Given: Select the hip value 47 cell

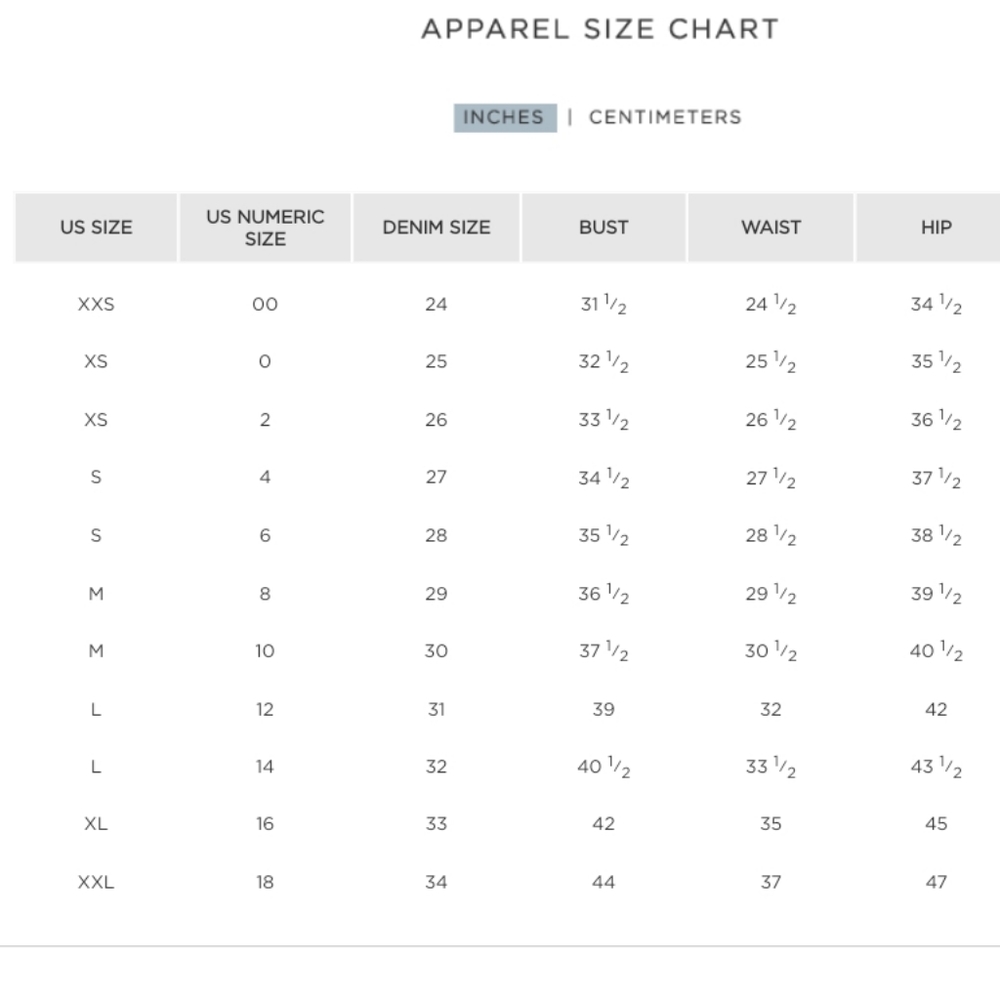Looking at the screenshot, I should tap(936, 882).
